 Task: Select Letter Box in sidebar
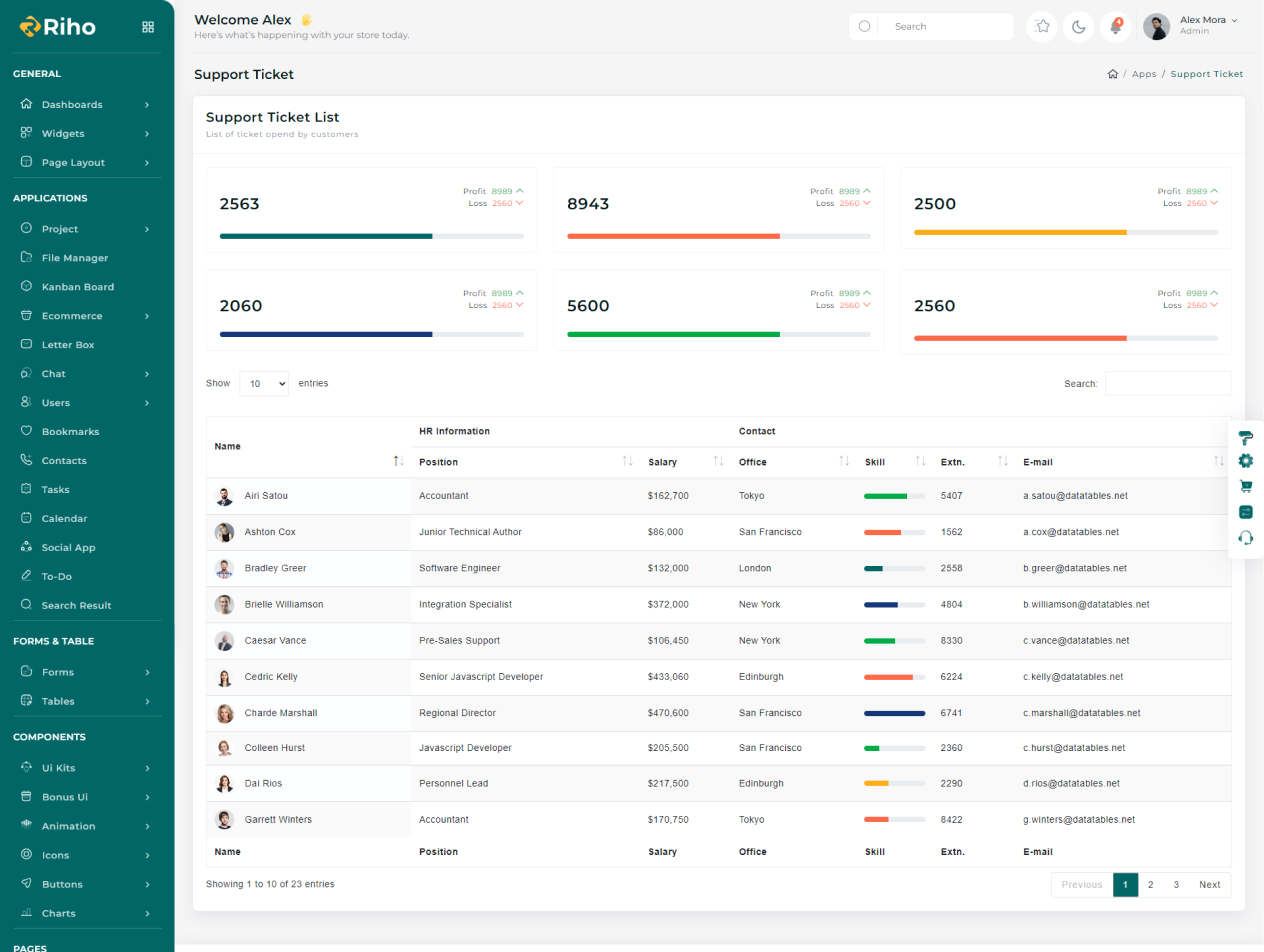point(67,345)
